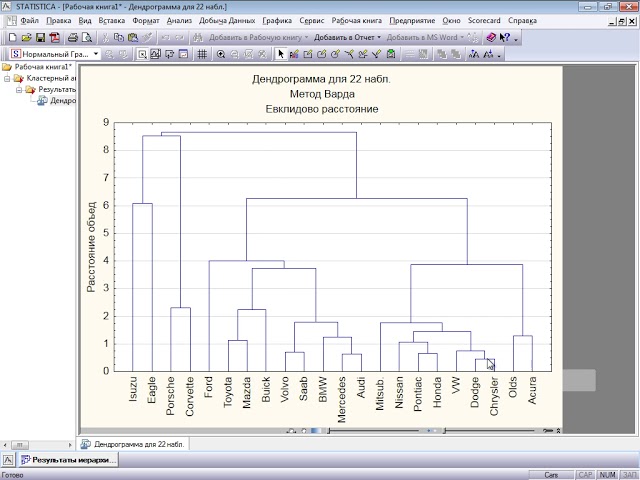640x480 pixels.
Task: Click the Find binoculars icon
Action: [x=198, y=38]
